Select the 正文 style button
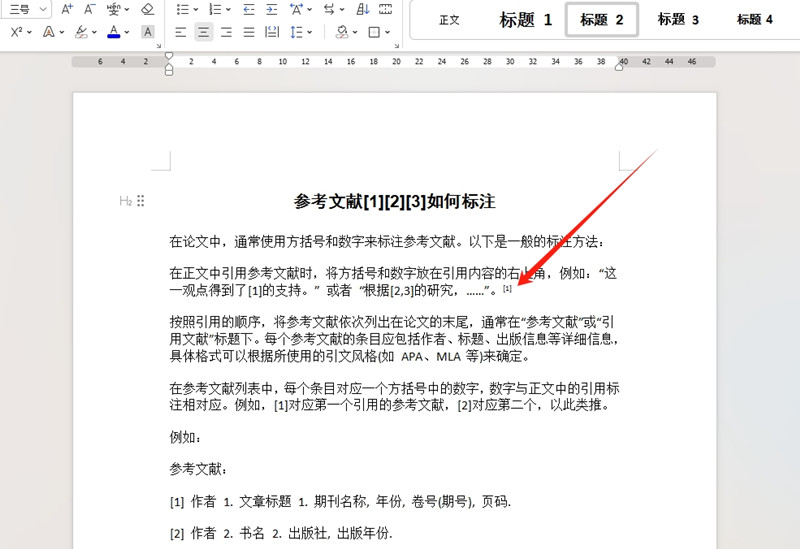 coord(449,20)
